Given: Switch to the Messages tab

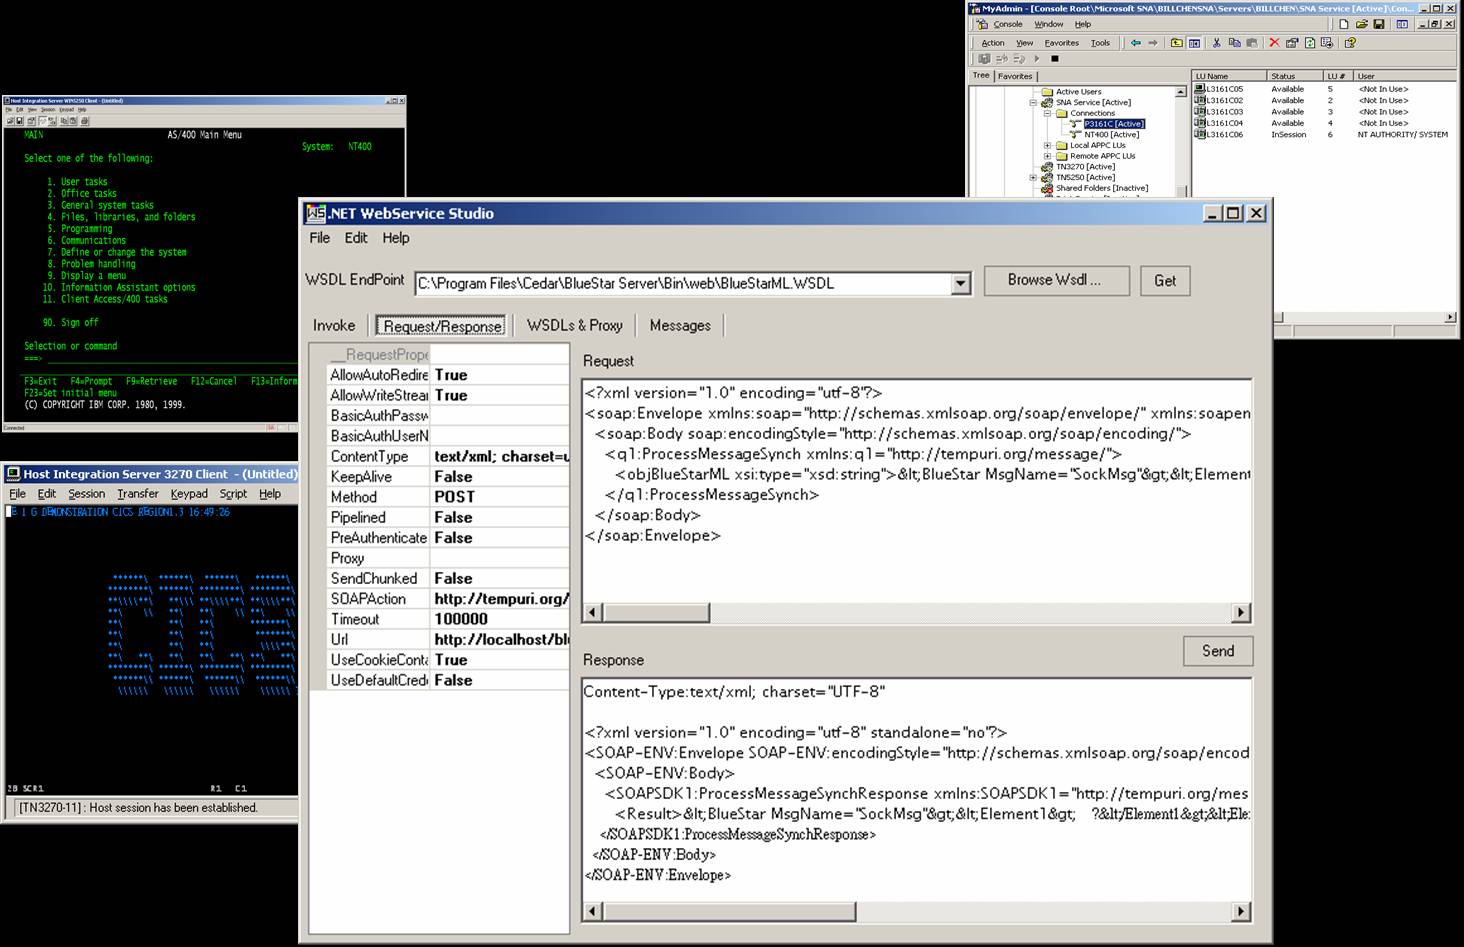Looking at the screenshot, I should tap(680, 326).
